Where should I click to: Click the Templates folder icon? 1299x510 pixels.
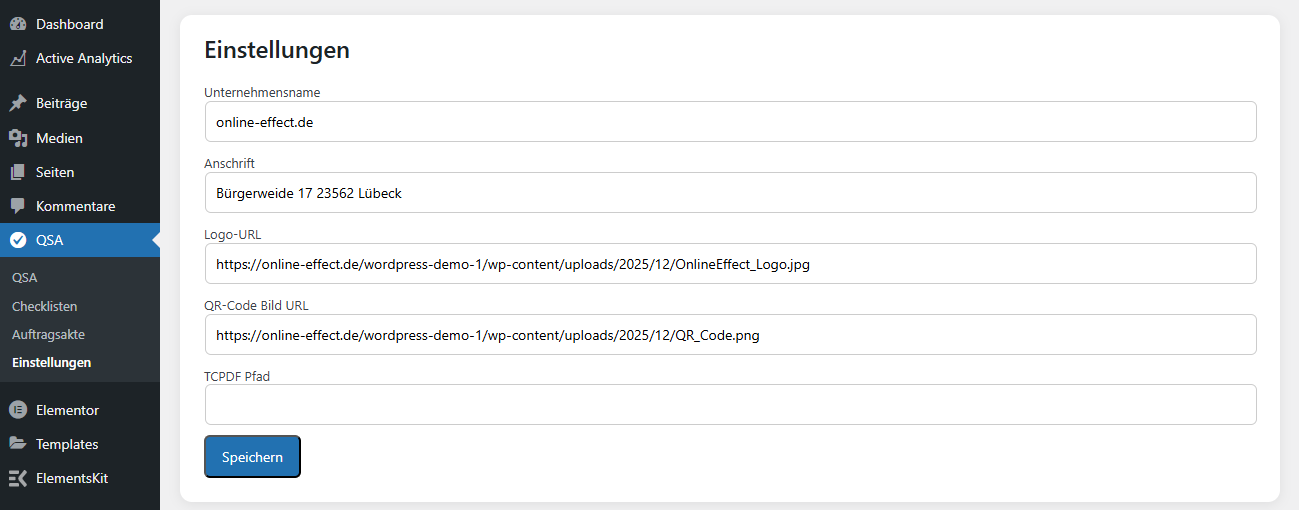(18, 444)
